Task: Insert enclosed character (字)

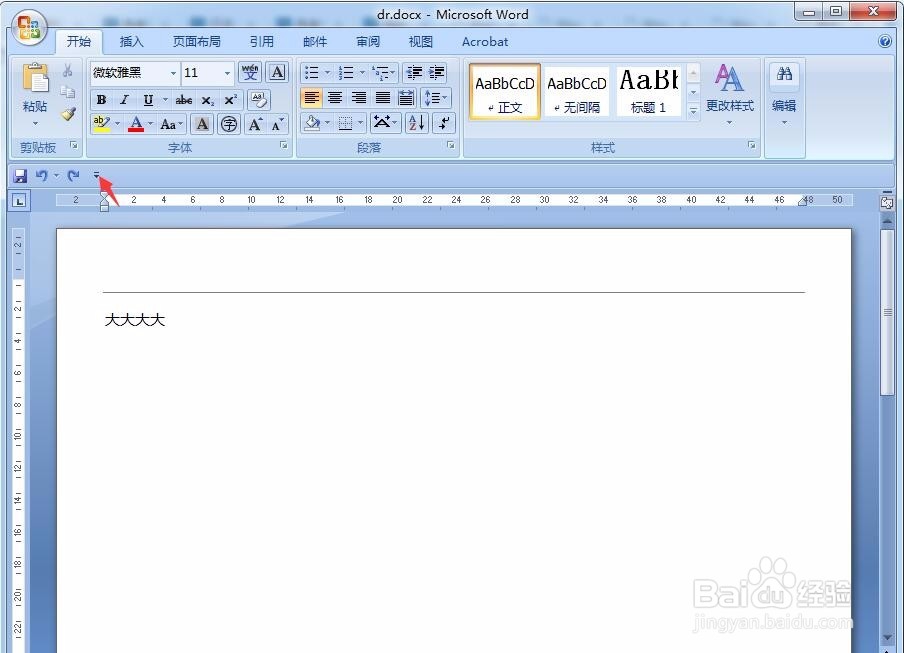Action: tap(229, 124)
